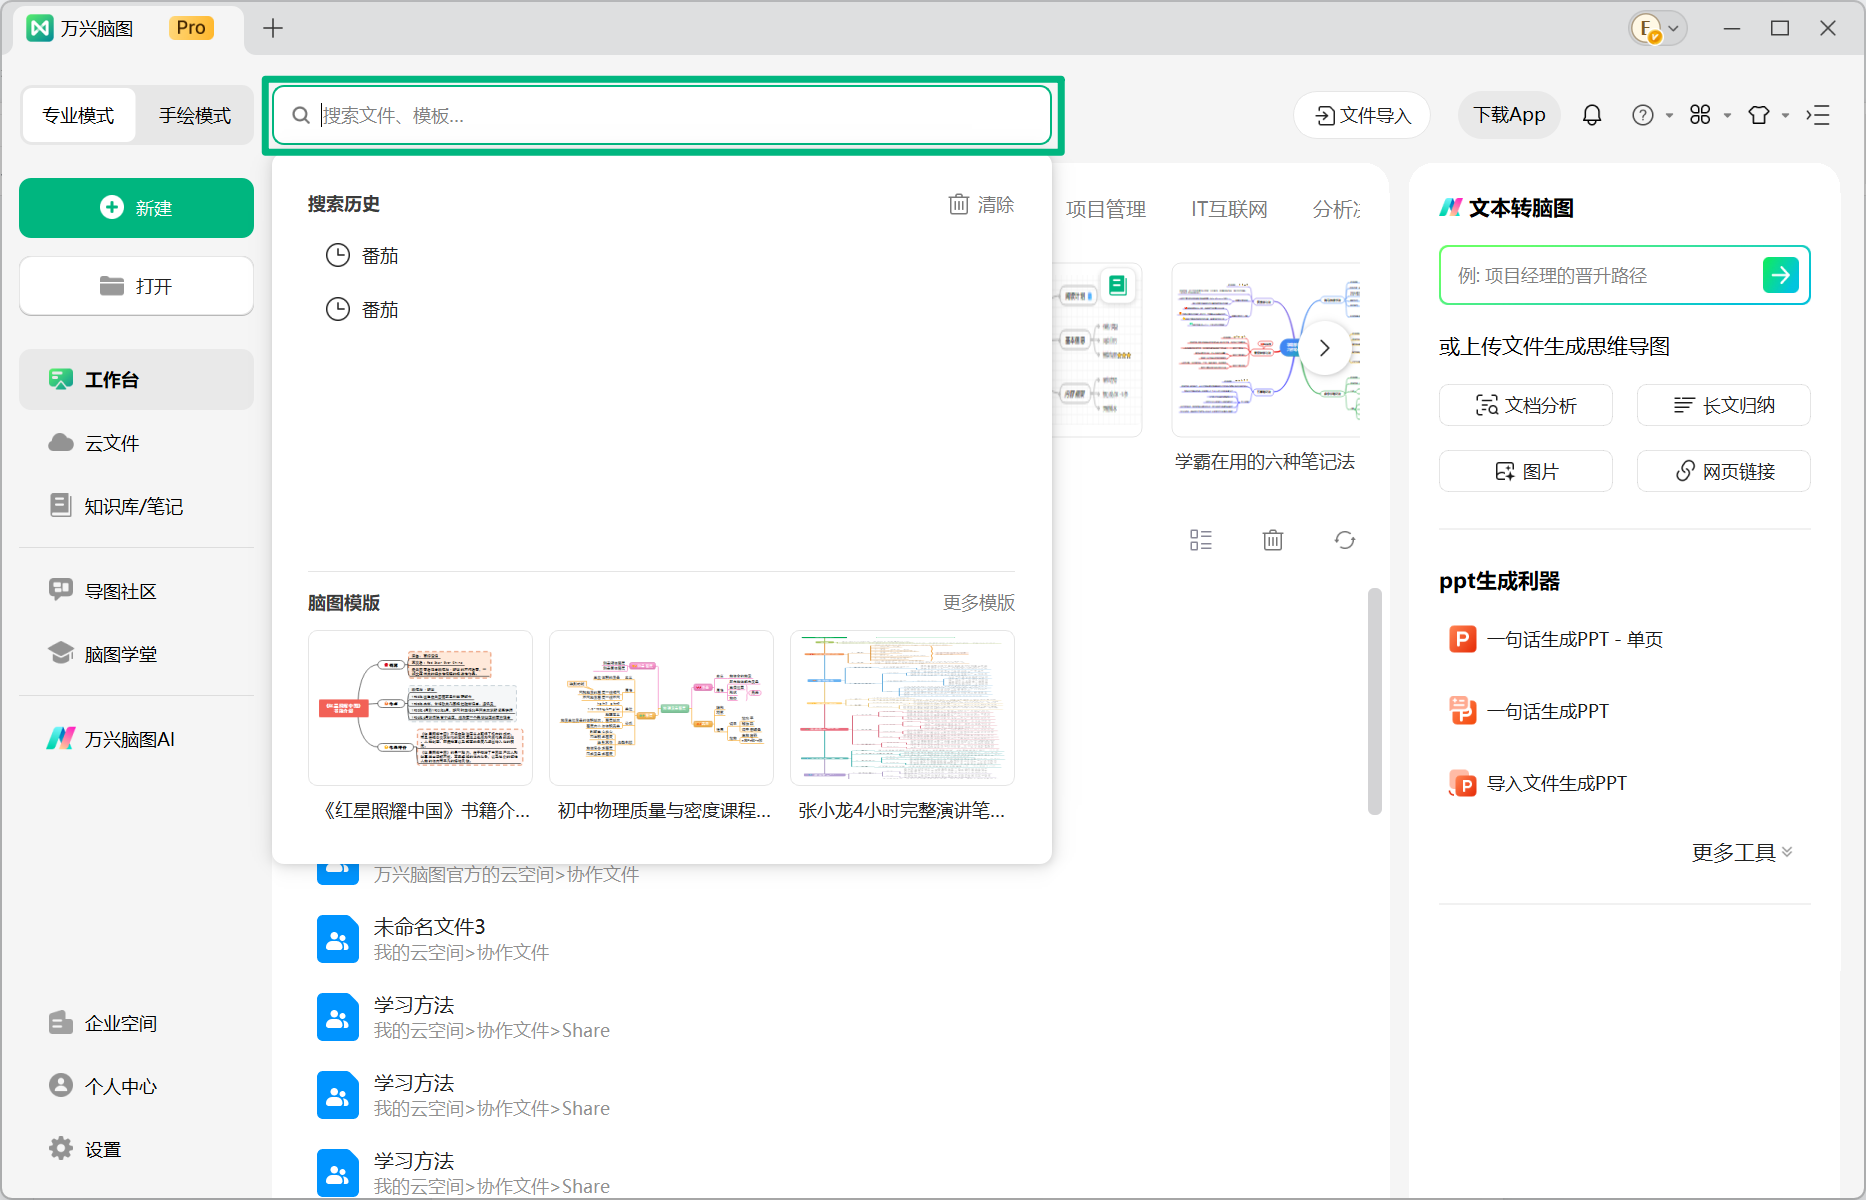Click the 打开 open file button
This screenshot has height=1200, width=1866.
[136, 286]
